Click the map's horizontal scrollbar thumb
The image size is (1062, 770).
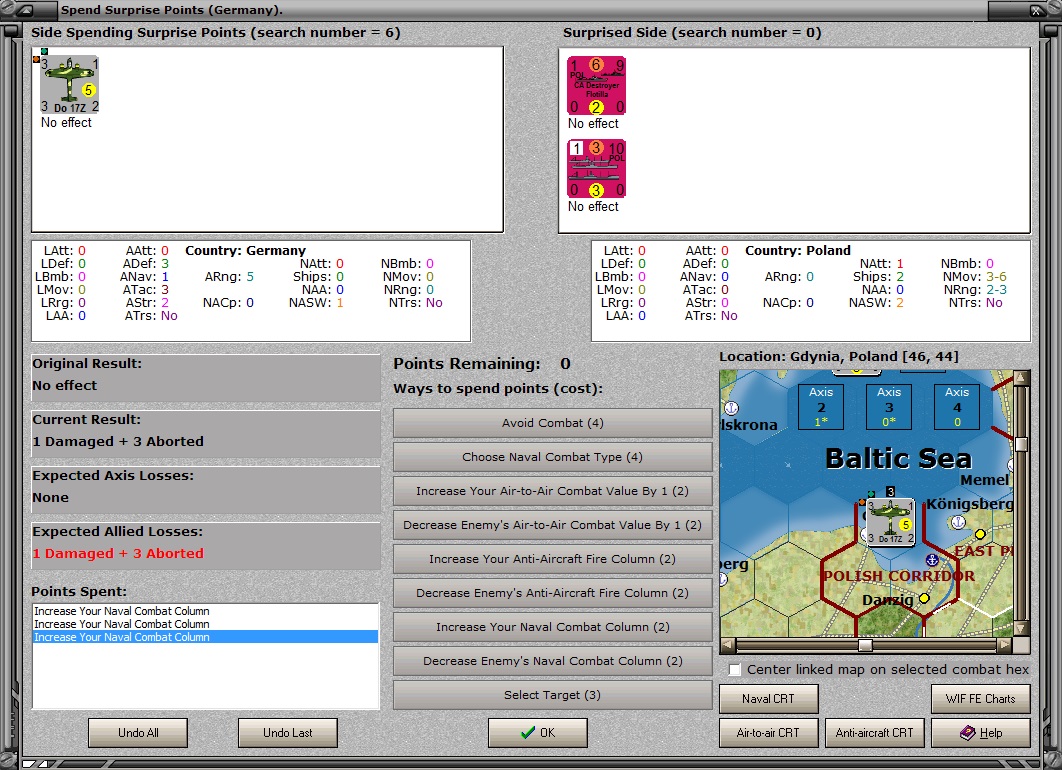(865, 645)
